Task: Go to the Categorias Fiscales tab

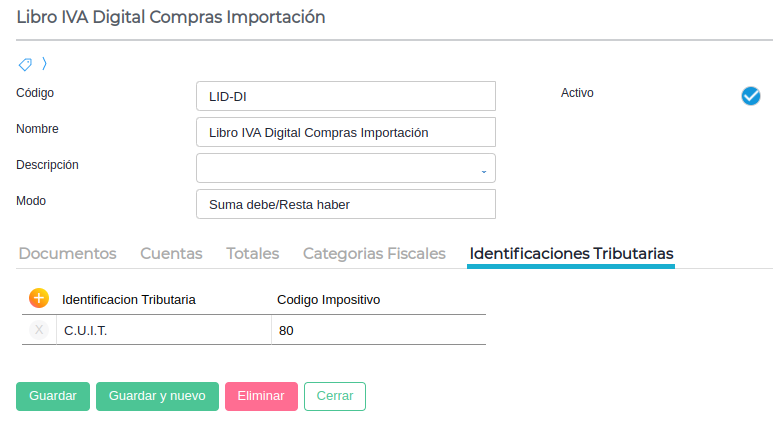Action: [374, 254]
